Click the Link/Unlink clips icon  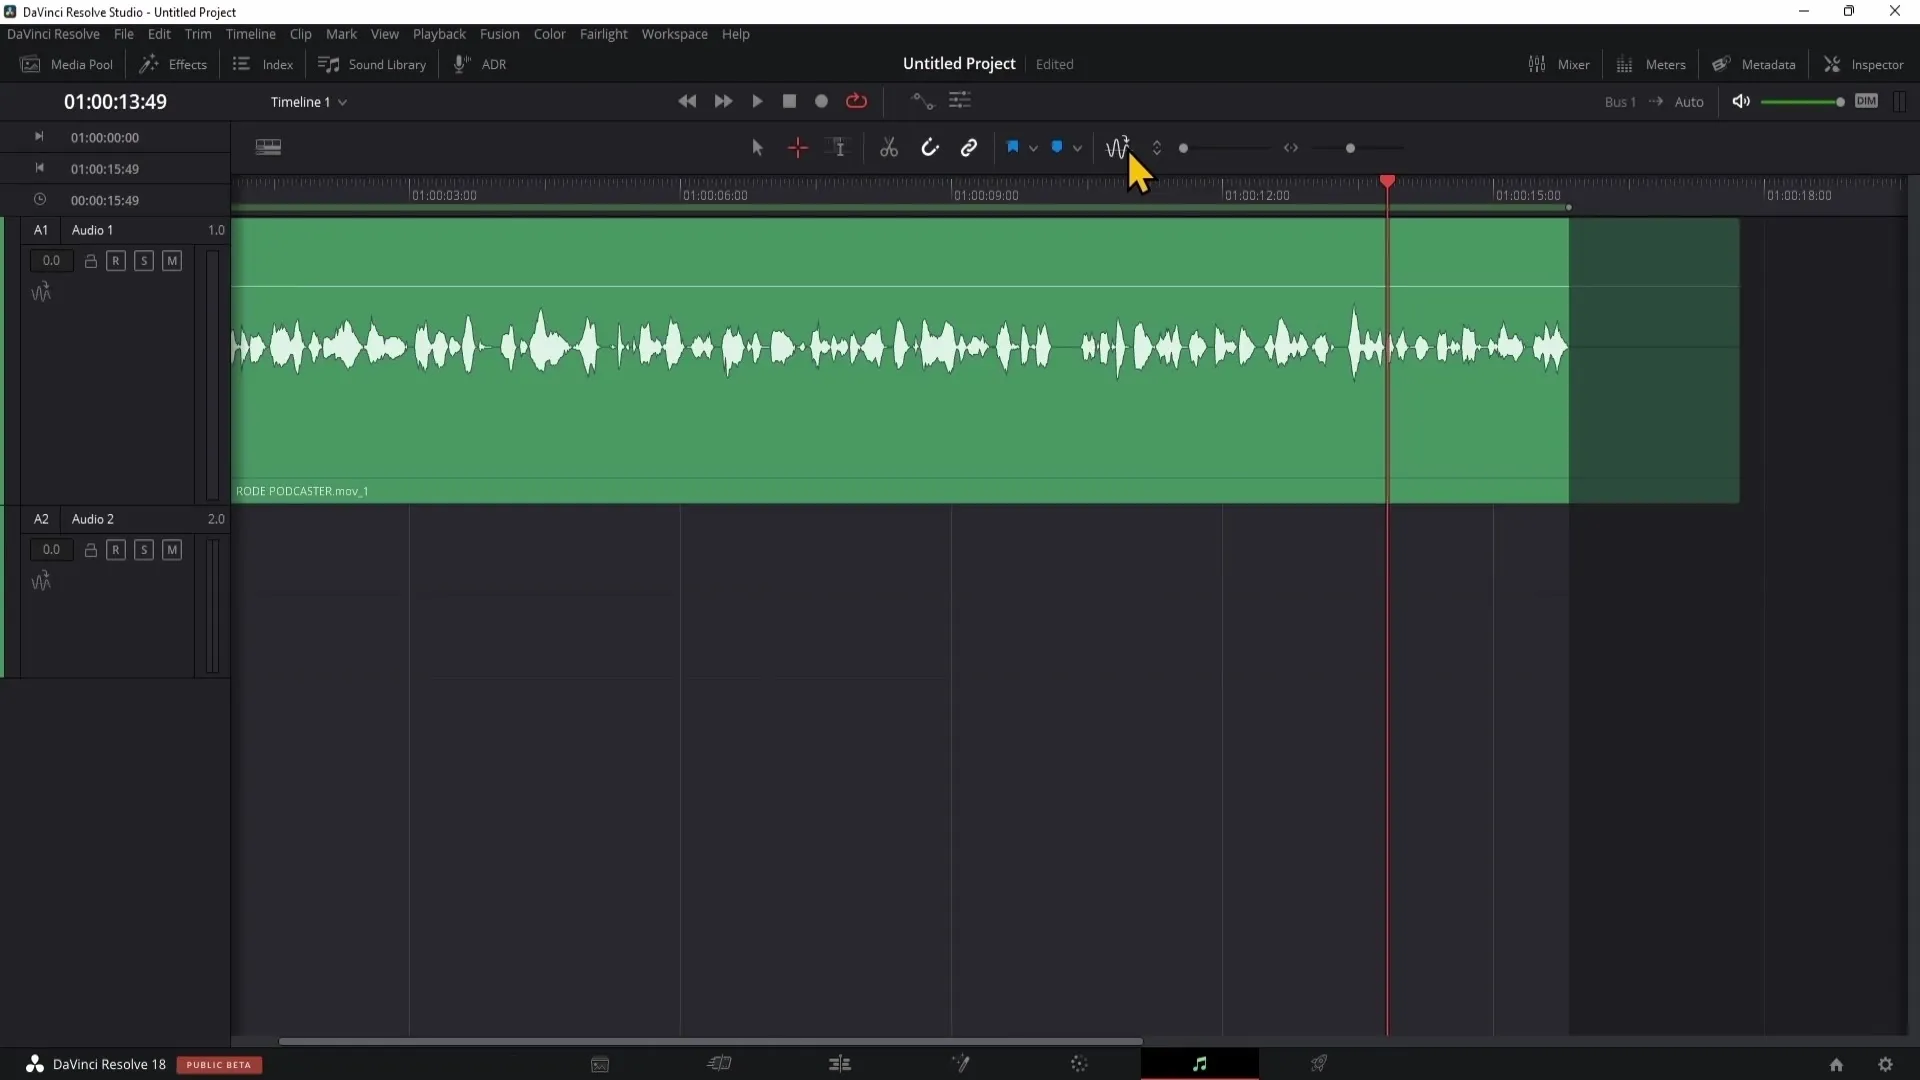pyautogui.click(x=968, y=148)
